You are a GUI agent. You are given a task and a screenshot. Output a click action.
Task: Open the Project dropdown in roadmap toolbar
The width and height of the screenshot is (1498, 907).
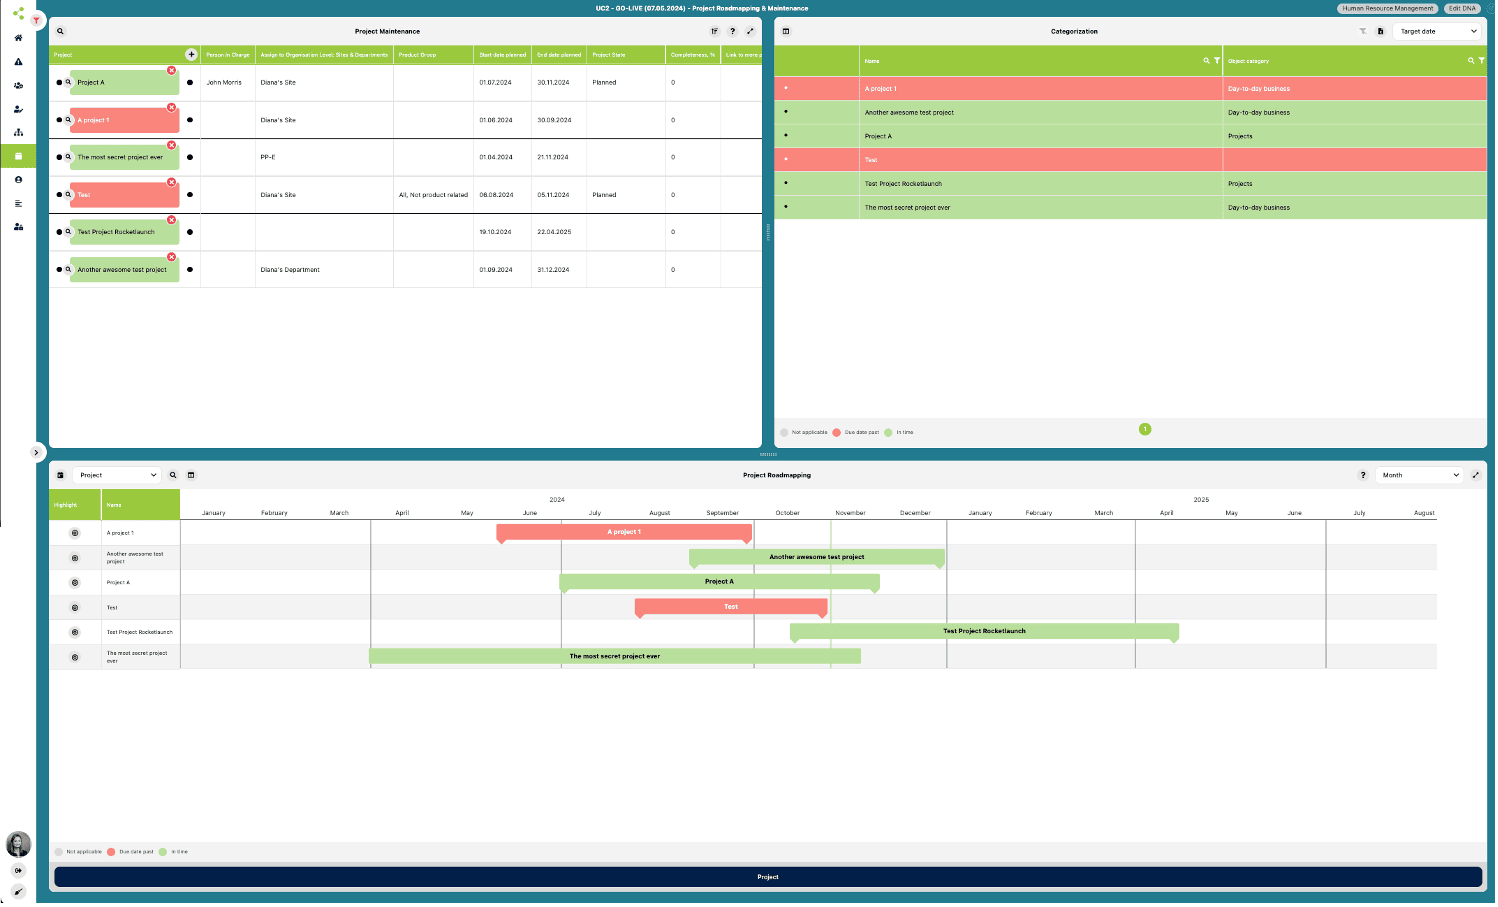pyautogui.click(x=117, y=475)
